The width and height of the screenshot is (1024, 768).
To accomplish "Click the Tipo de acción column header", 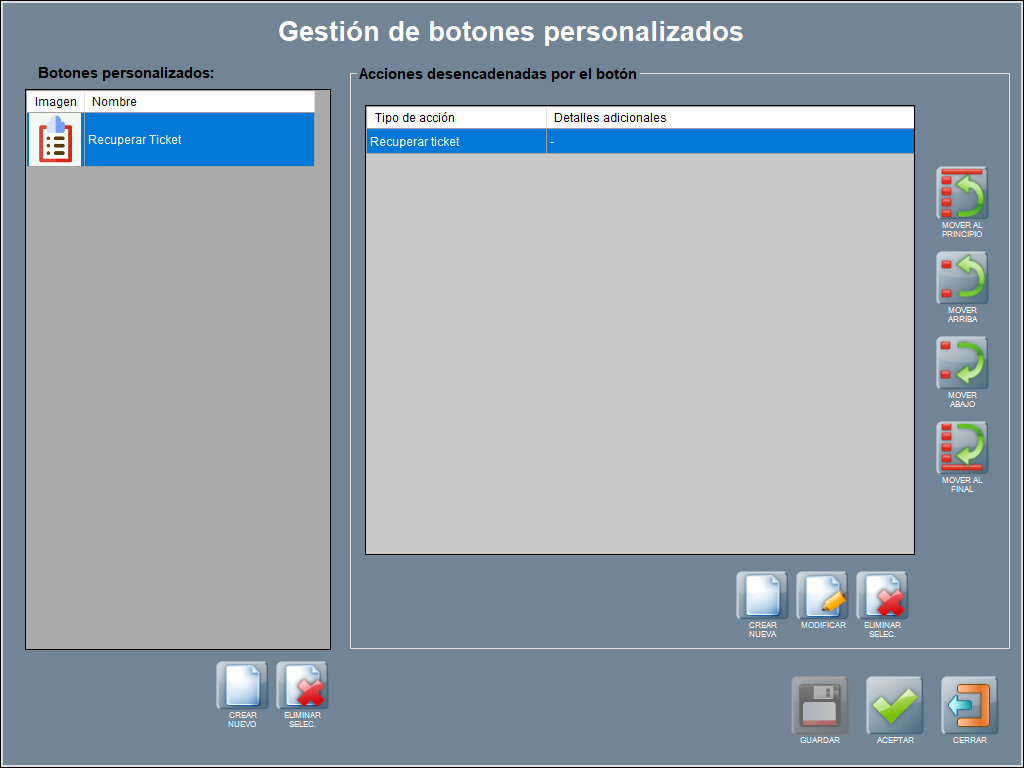I will click(456, 118).
